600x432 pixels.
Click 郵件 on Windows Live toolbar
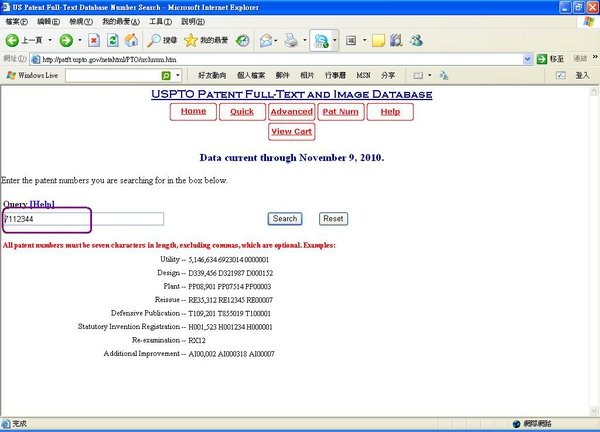(282, 75)
